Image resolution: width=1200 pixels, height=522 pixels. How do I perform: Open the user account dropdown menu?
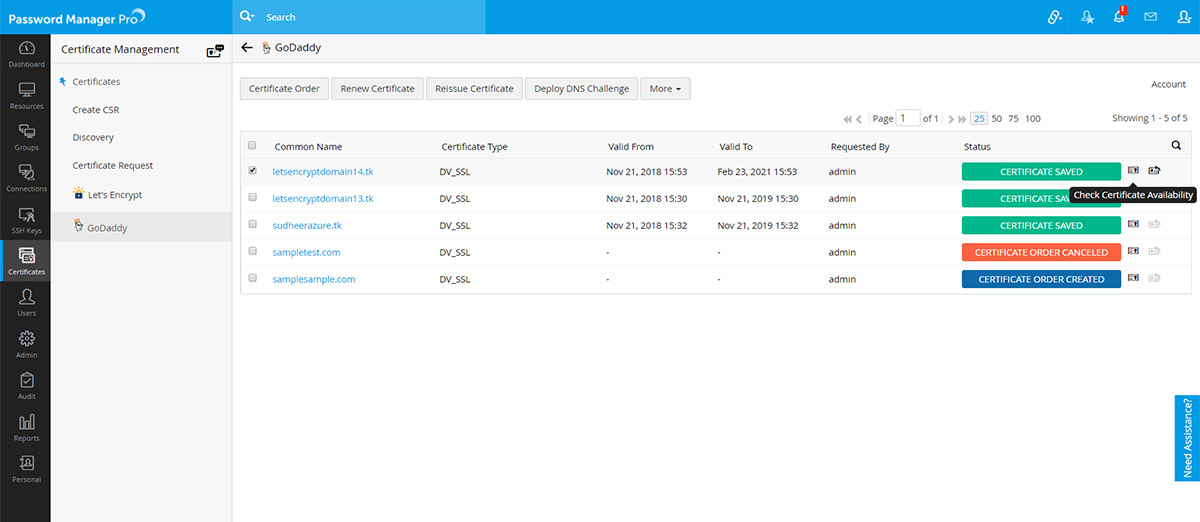pyautogui.click(x=1183, y=17)
